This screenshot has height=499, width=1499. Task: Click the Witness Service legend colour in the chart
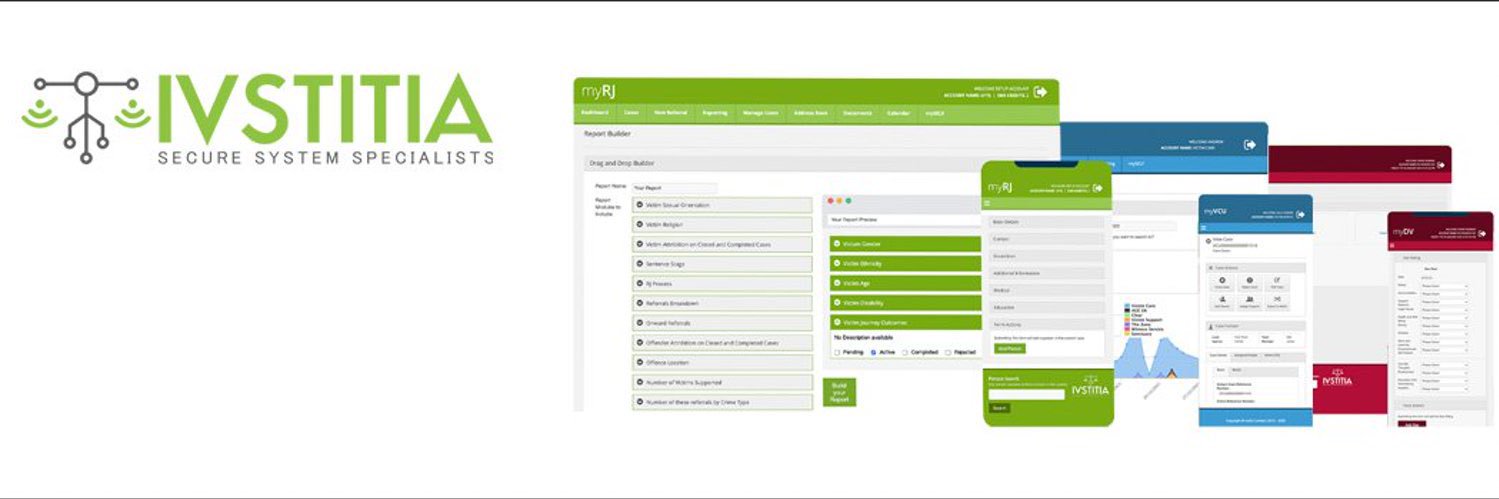[1128, 330]
